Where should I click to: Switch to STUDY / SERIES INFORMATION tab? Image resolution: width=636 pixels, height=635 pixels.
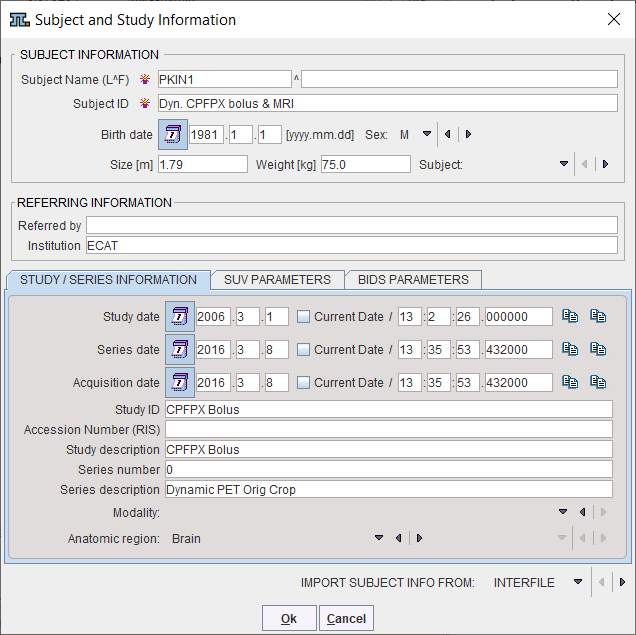pyautogui.click(x=108, y=280)
